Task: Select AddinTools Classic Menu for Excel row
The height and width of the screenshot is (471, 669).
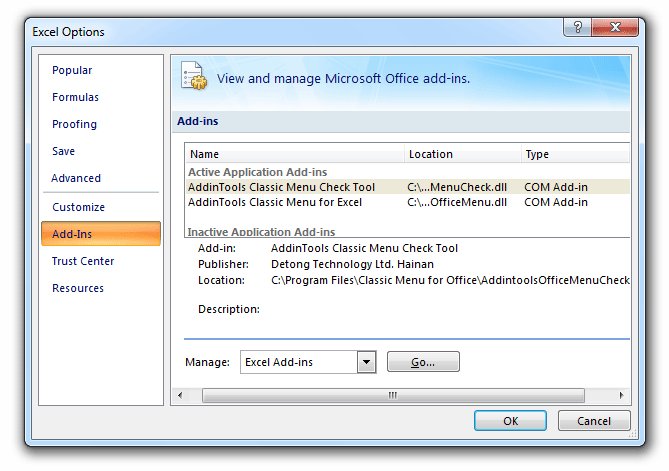Action: [x=407, y=202]
